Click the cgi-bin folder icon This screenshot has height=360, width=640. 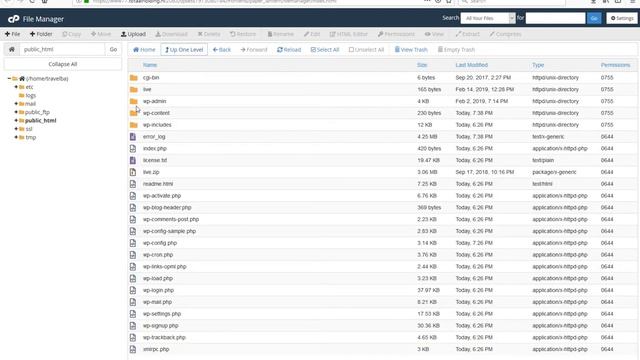[133, 78]
